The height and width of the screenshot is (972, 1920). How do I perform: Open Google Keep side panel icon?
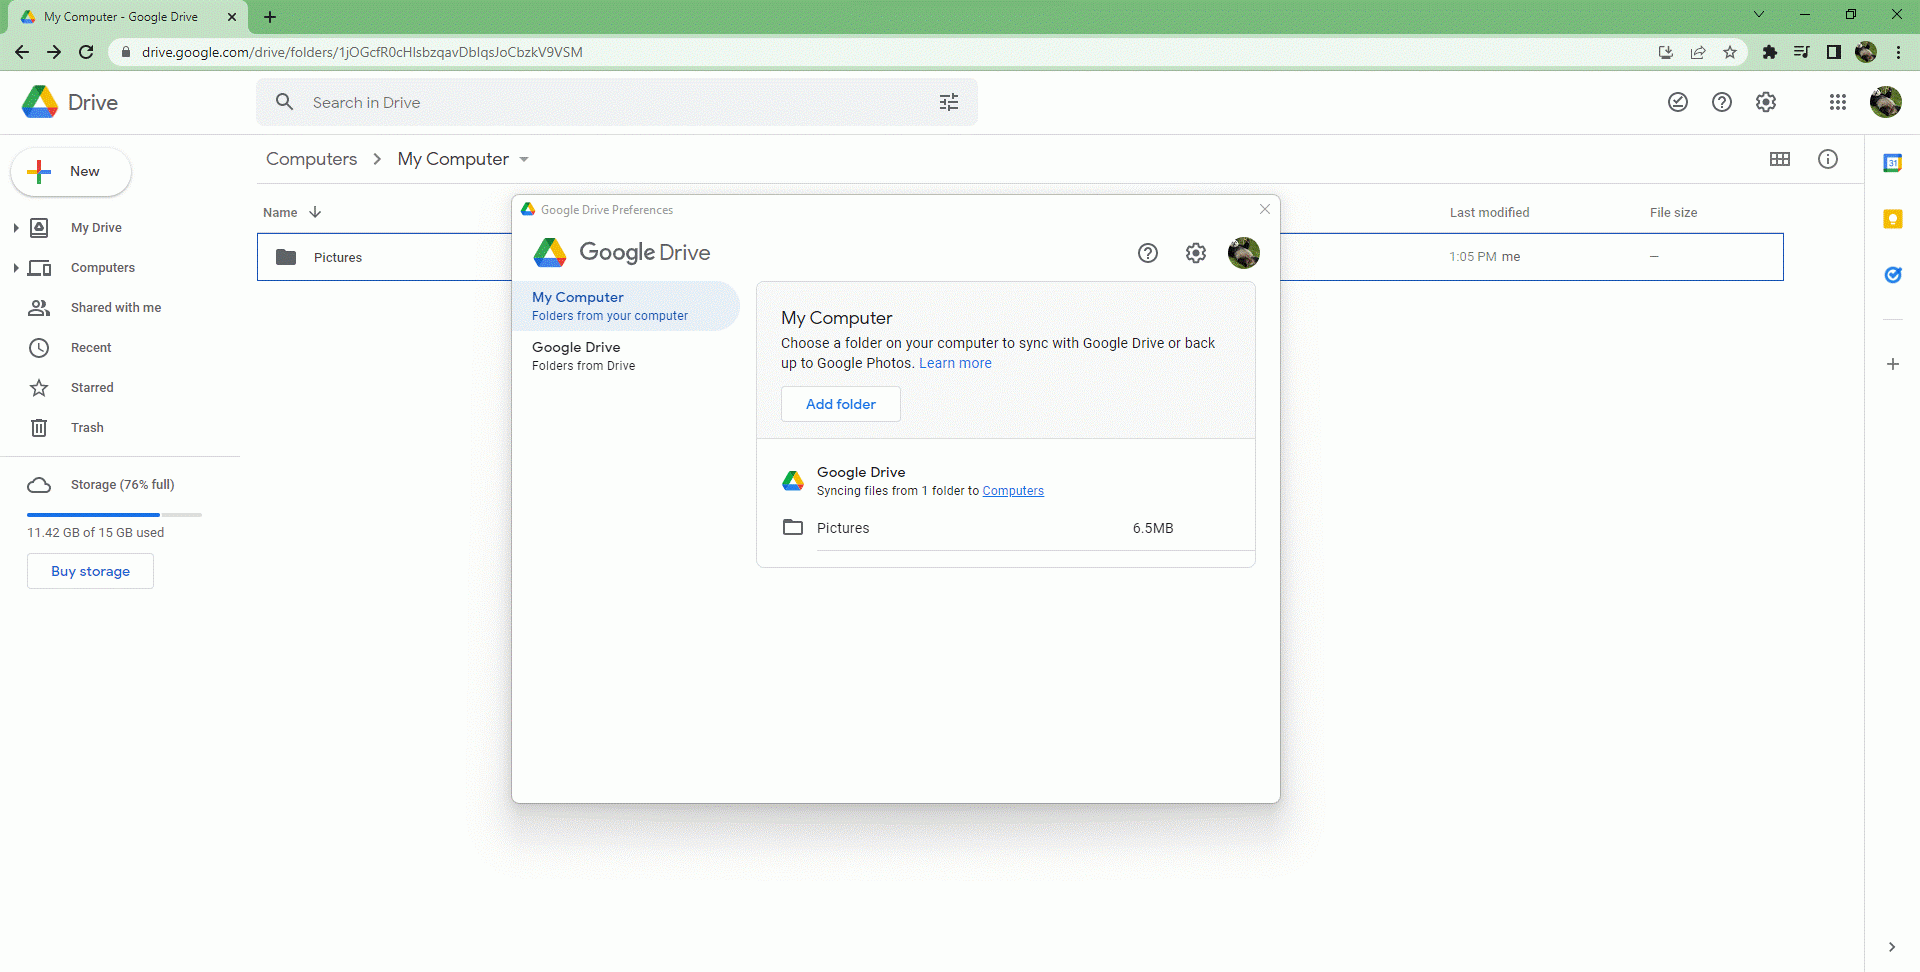click(x=1892, y=219)
